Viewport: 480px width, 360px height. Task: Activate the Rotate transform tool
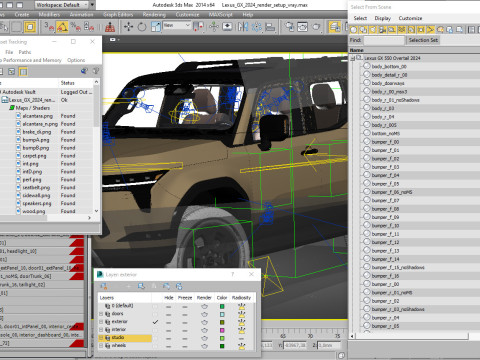click(x=142, y=27)
